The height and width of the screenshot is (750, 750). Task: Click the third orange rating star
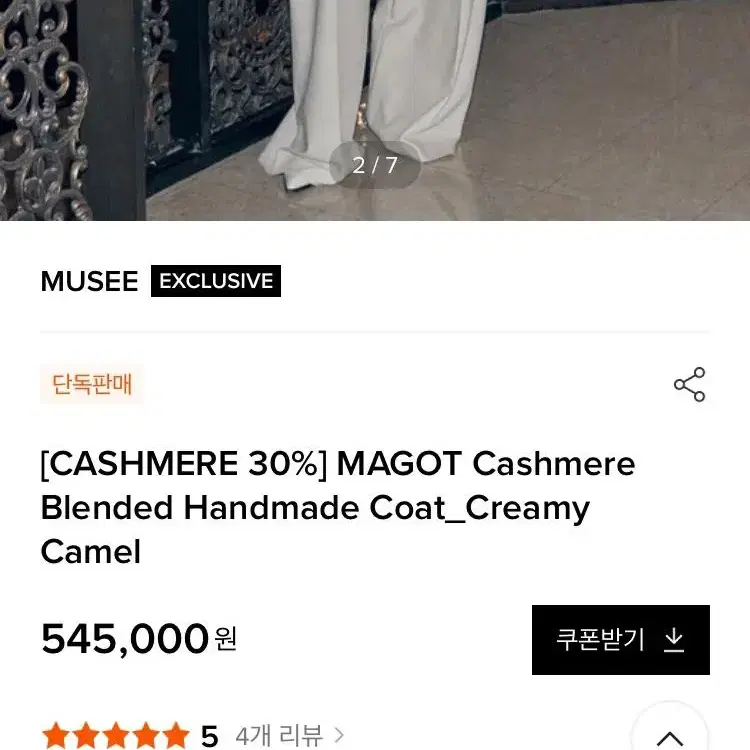(116, 735)
